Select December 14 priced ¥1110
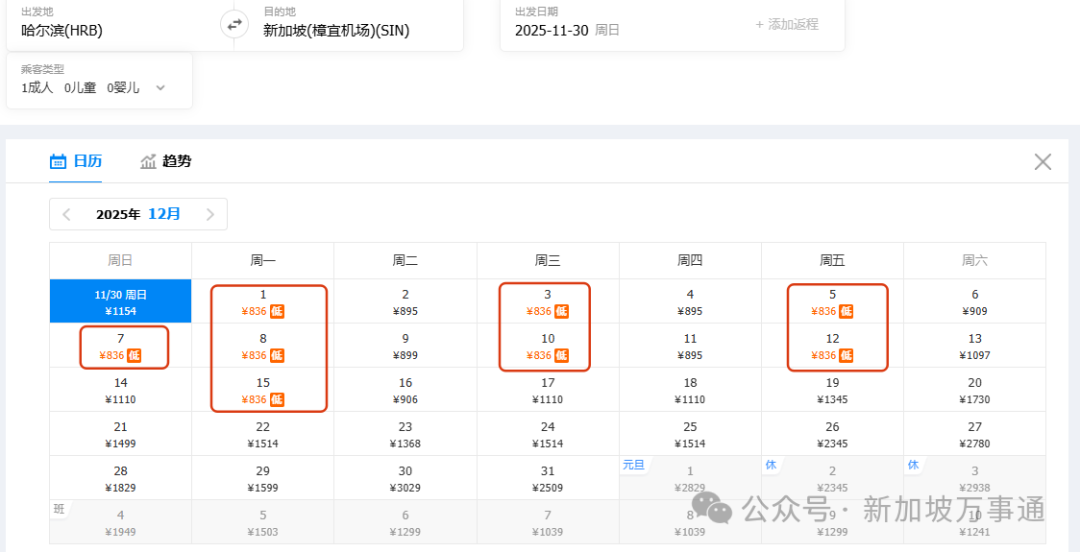Screen dimensions: 1080x552 click(x=121, y=389)
